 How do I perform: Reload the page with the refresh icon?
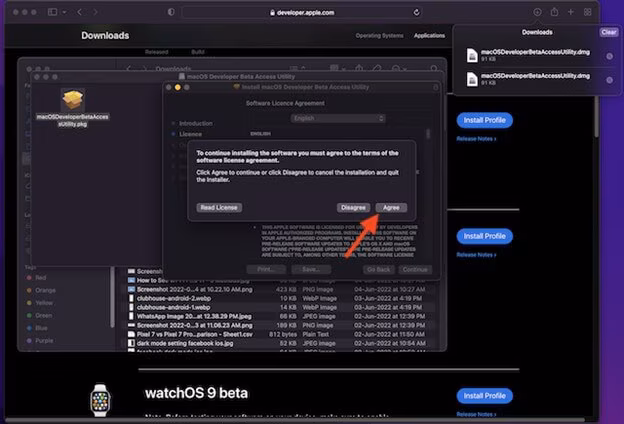[416, 12]
